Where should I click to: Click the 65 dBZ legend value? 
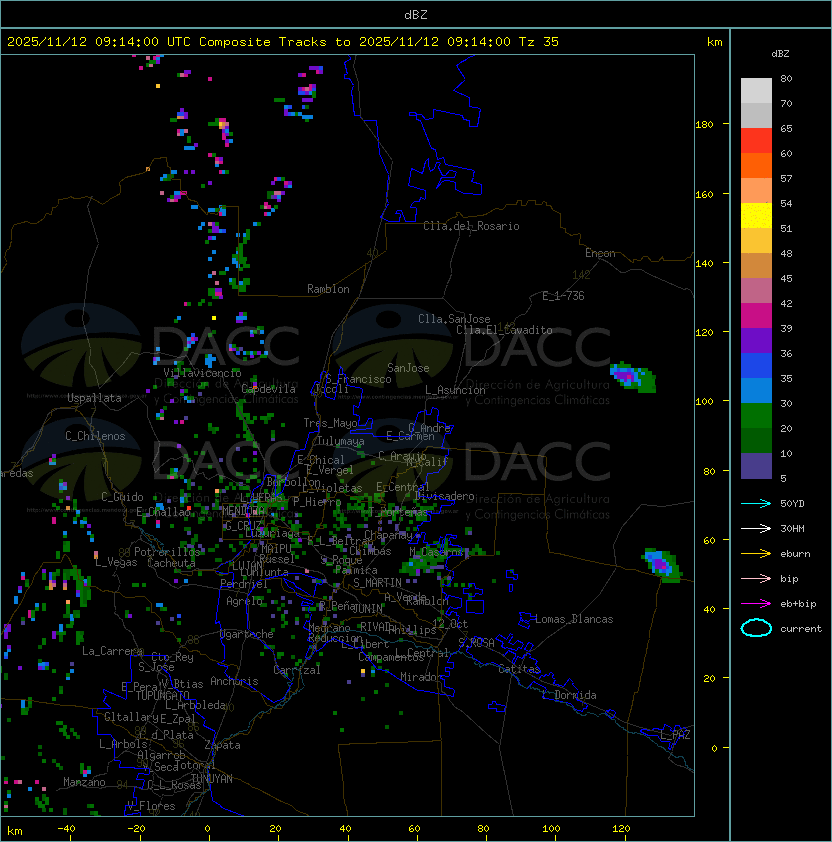786,129
